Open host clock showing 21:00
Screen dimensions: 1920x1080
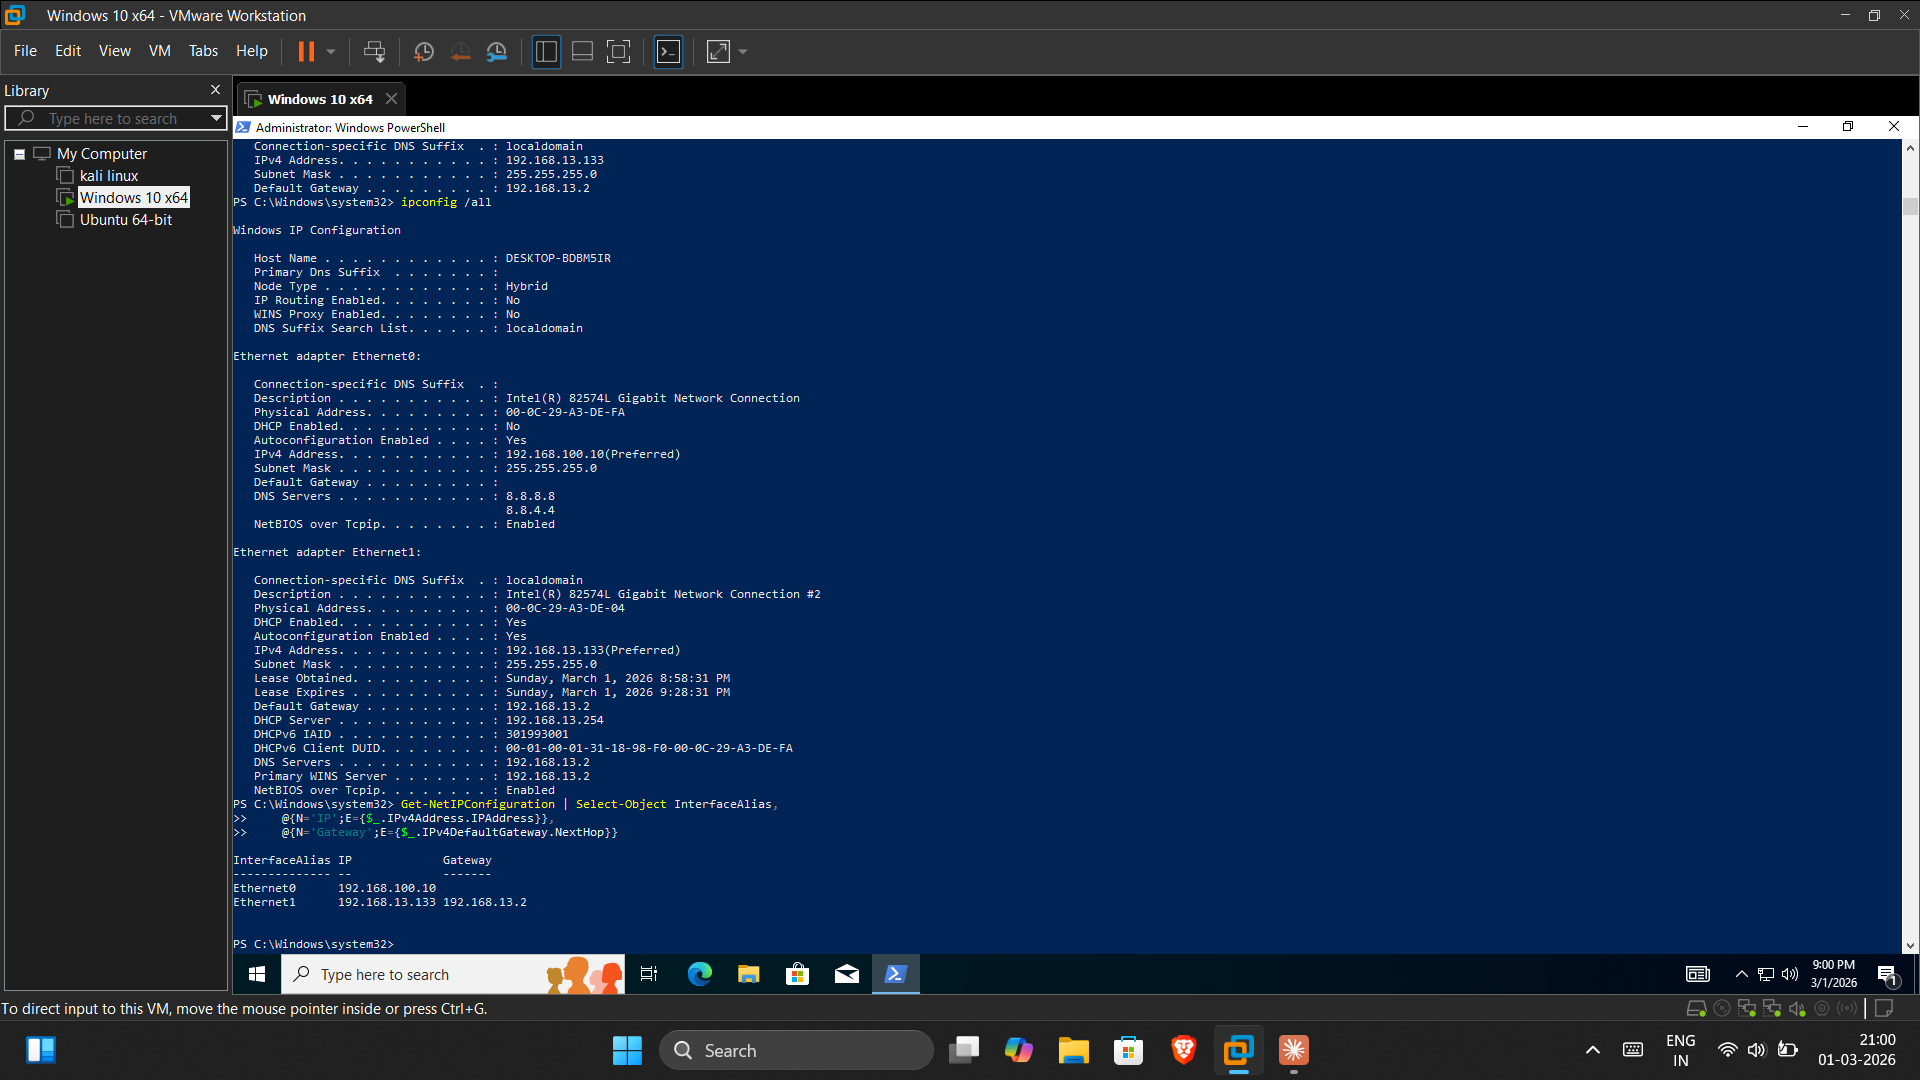1857,1050
